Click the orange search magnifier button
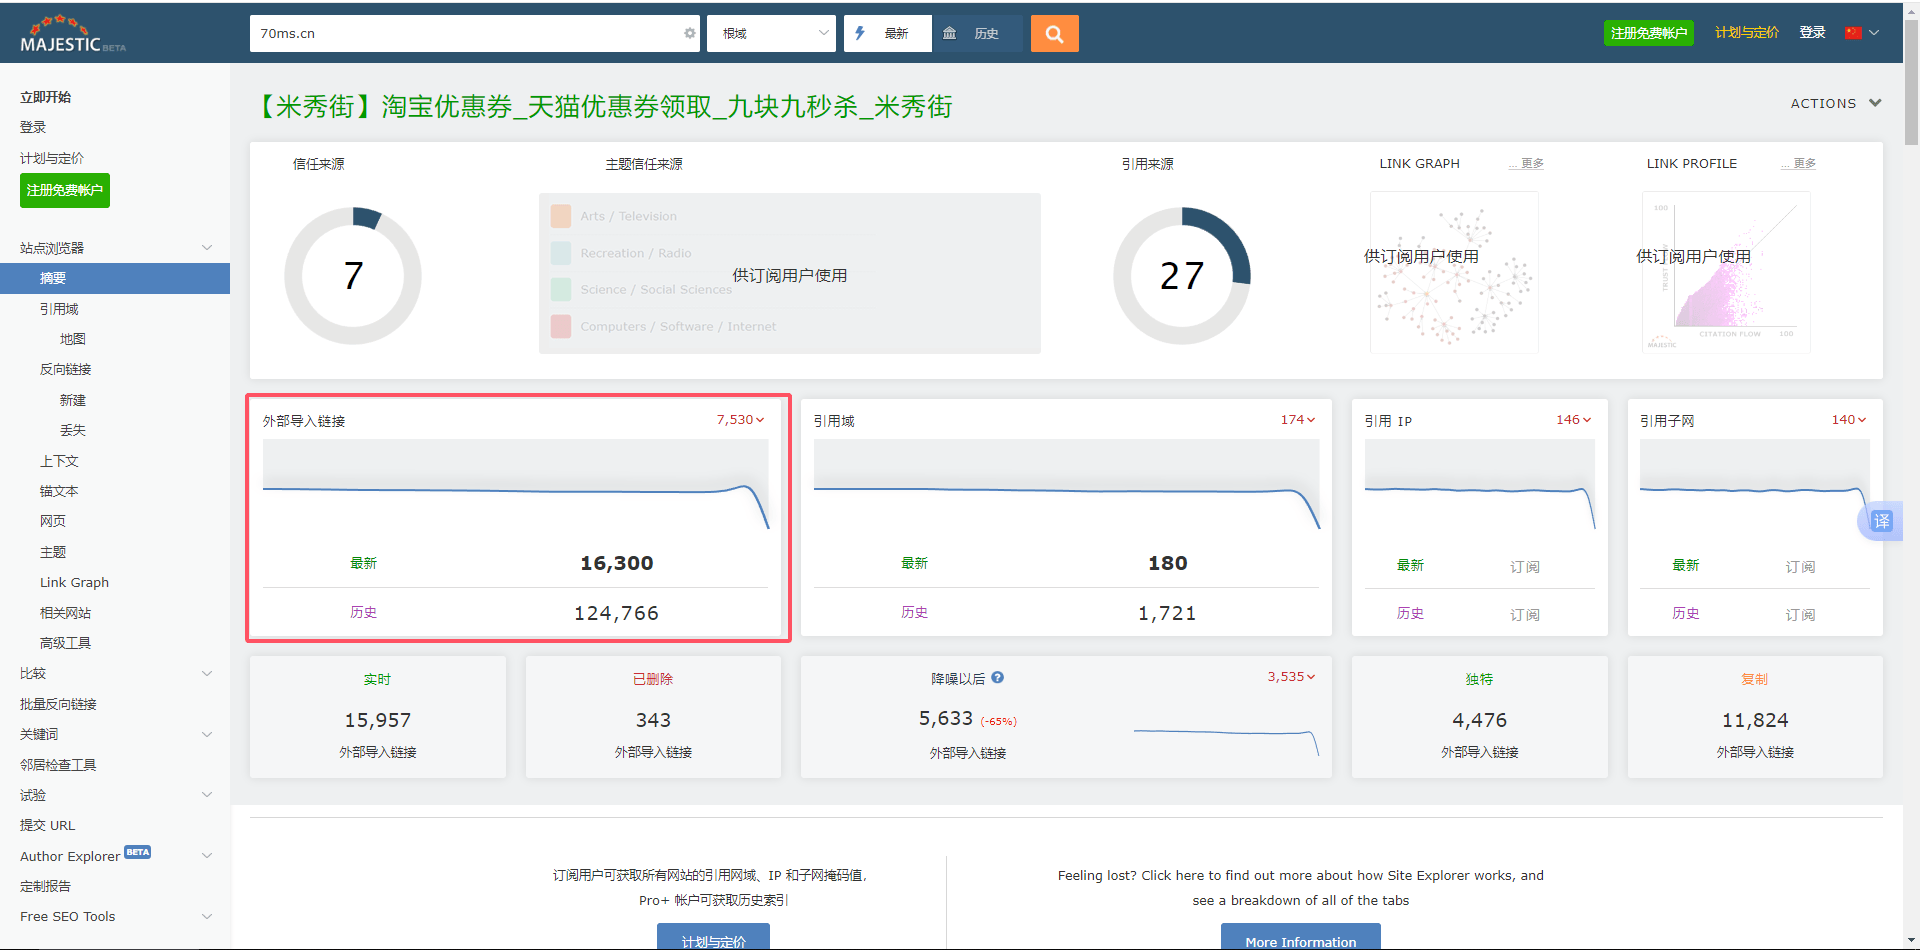 [1054, 33]
